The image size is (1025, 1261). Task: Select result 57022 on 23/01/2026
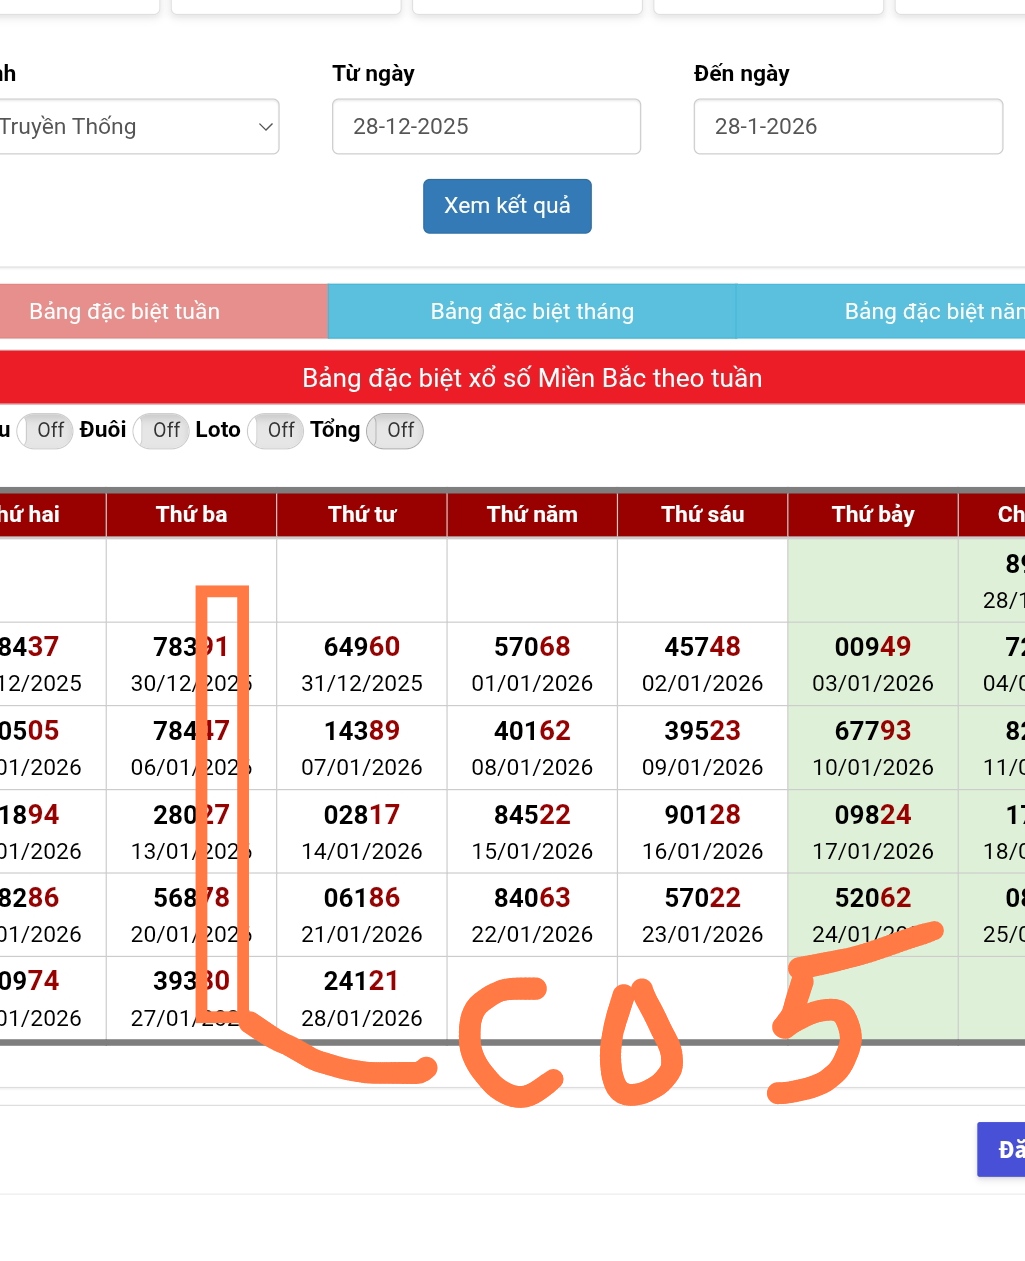coord(703,898)
